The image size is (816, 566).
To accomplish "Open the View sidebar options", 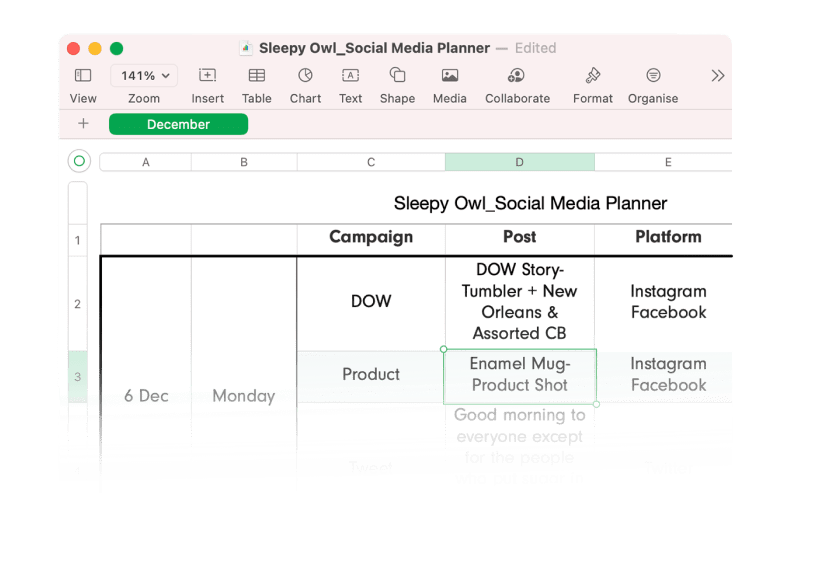I will [83, 76].
